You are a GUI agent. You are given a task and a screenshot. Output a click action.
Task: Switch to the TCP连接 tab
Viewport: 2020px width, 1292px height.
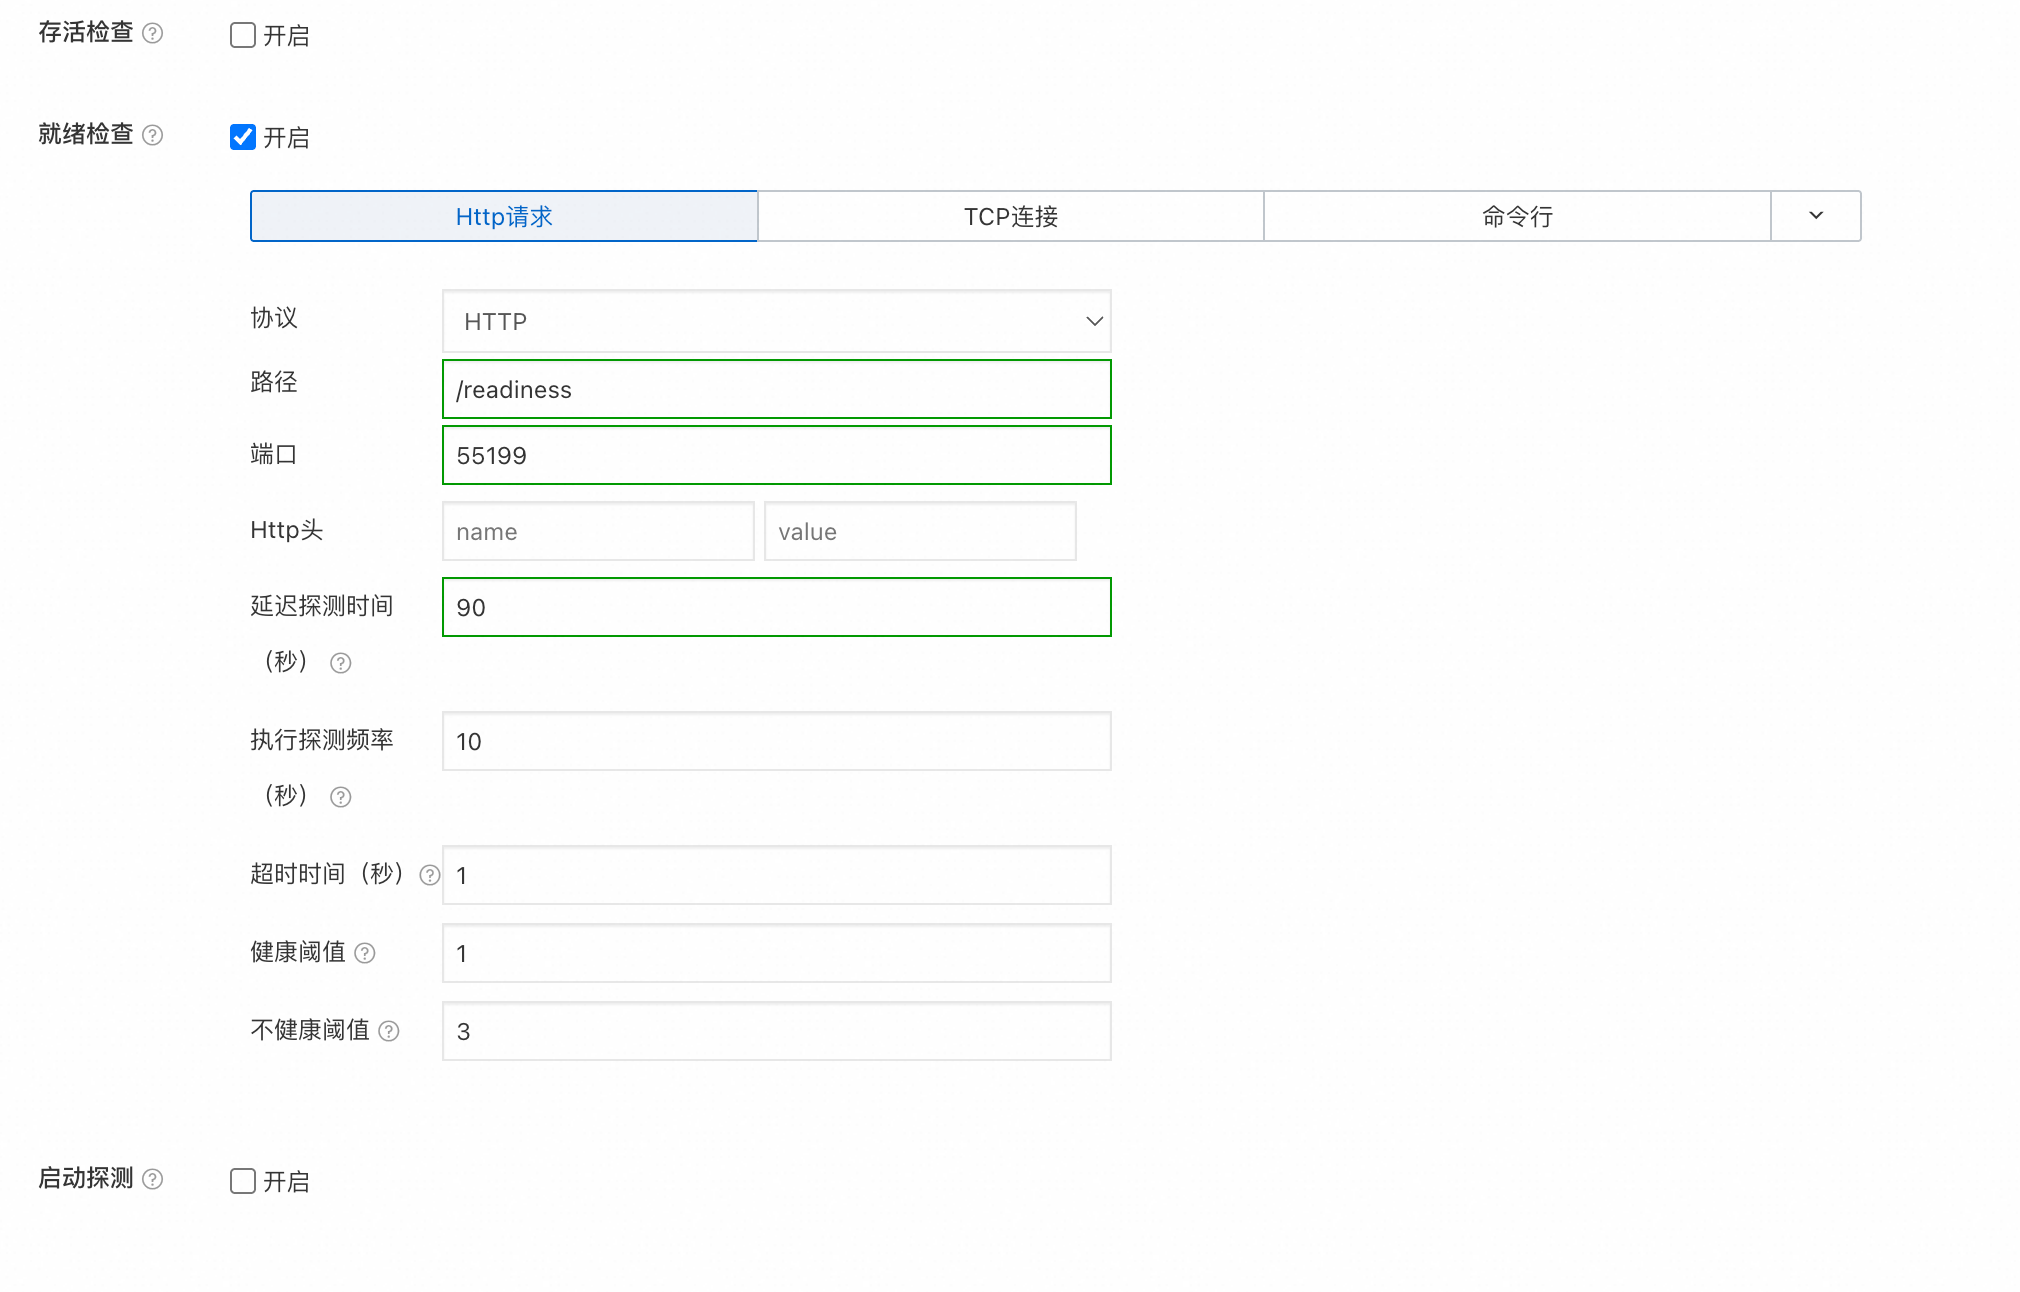(1011, 217)
